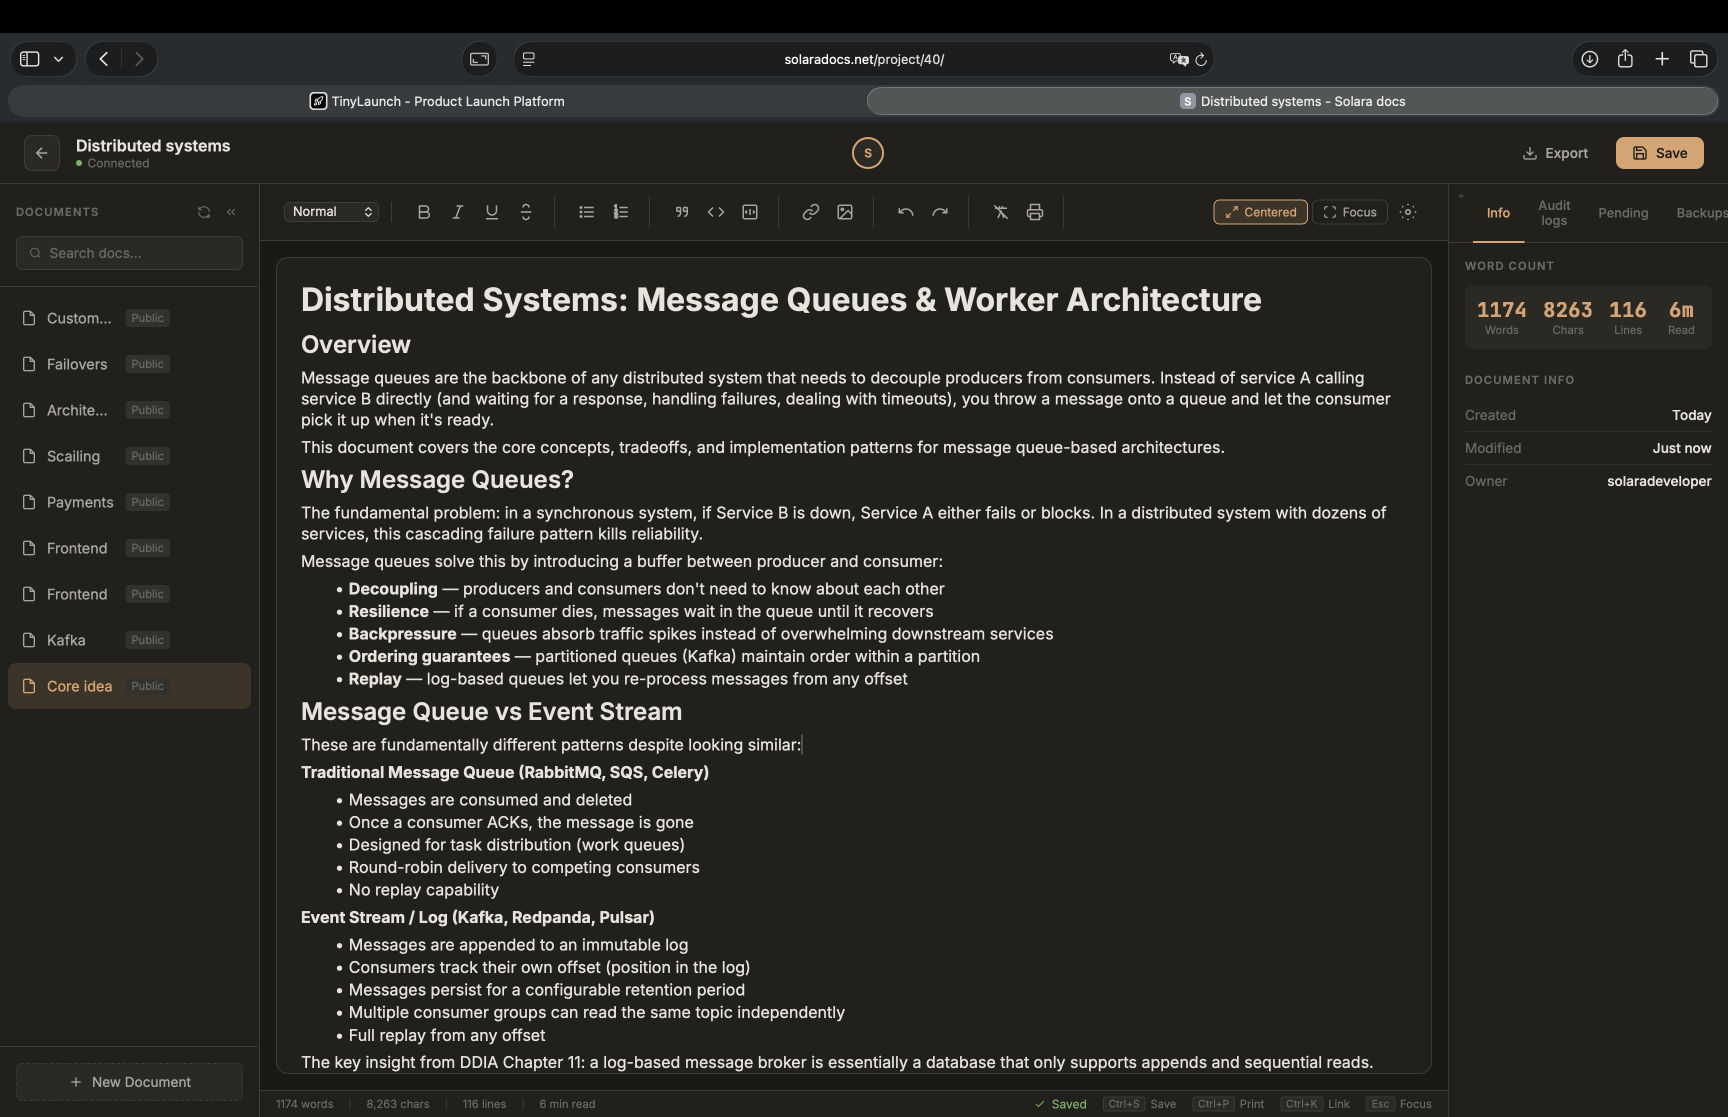This screenshot has height=1117, width=1728.
Task: Create a New Document
Action: (130, 1082)
